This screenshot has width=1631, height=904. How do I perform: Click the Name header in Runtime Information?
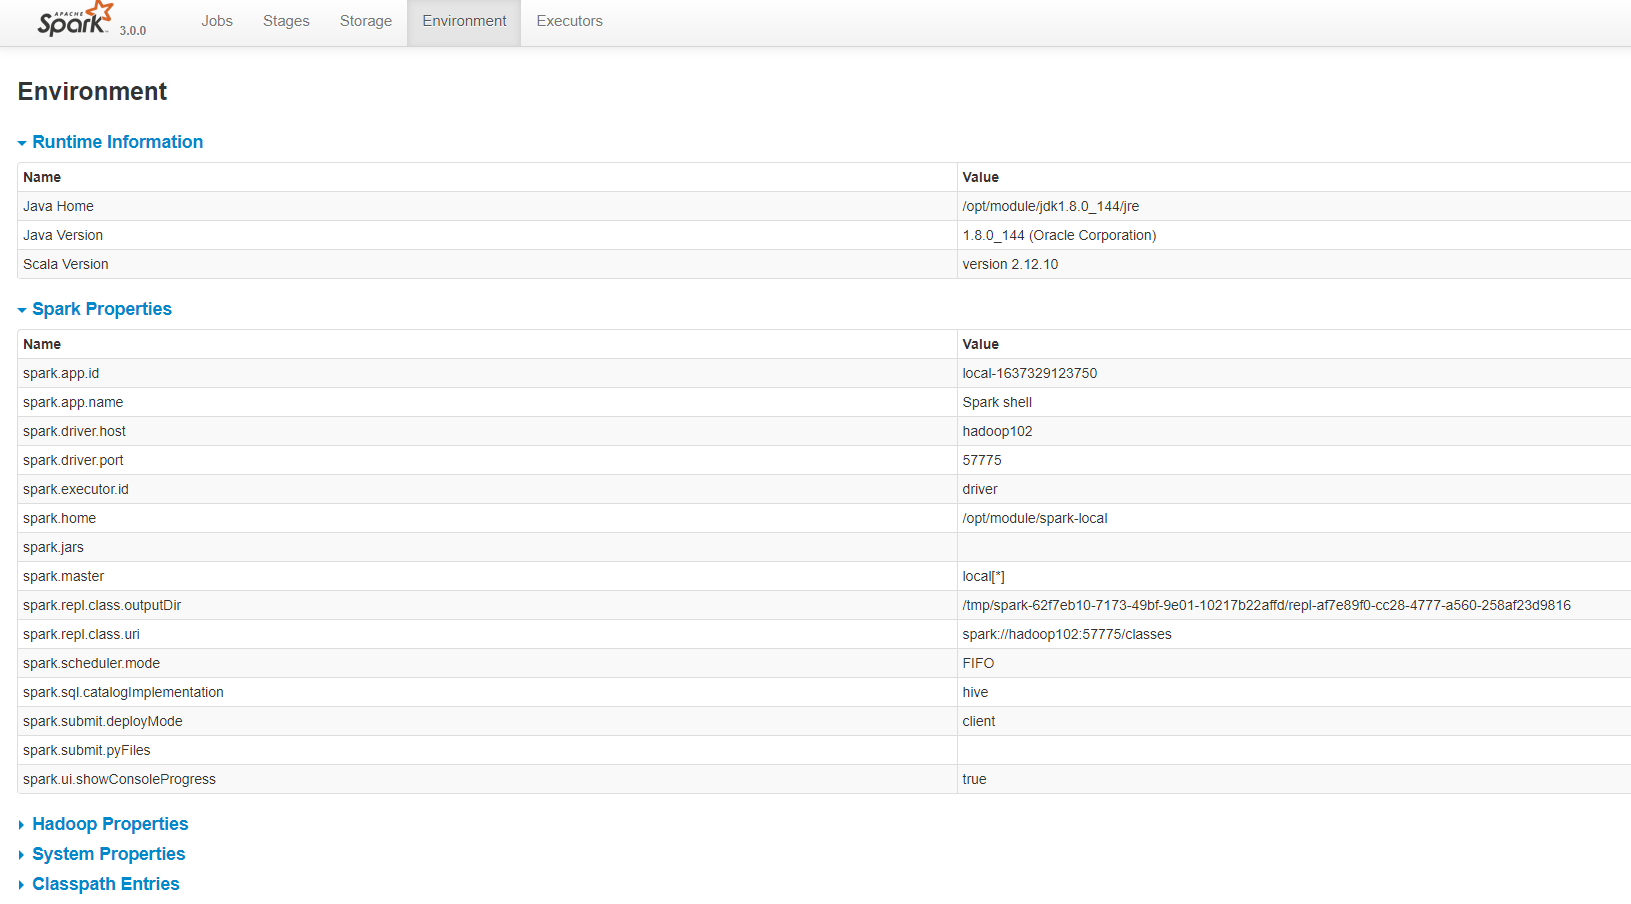(42, 177)
